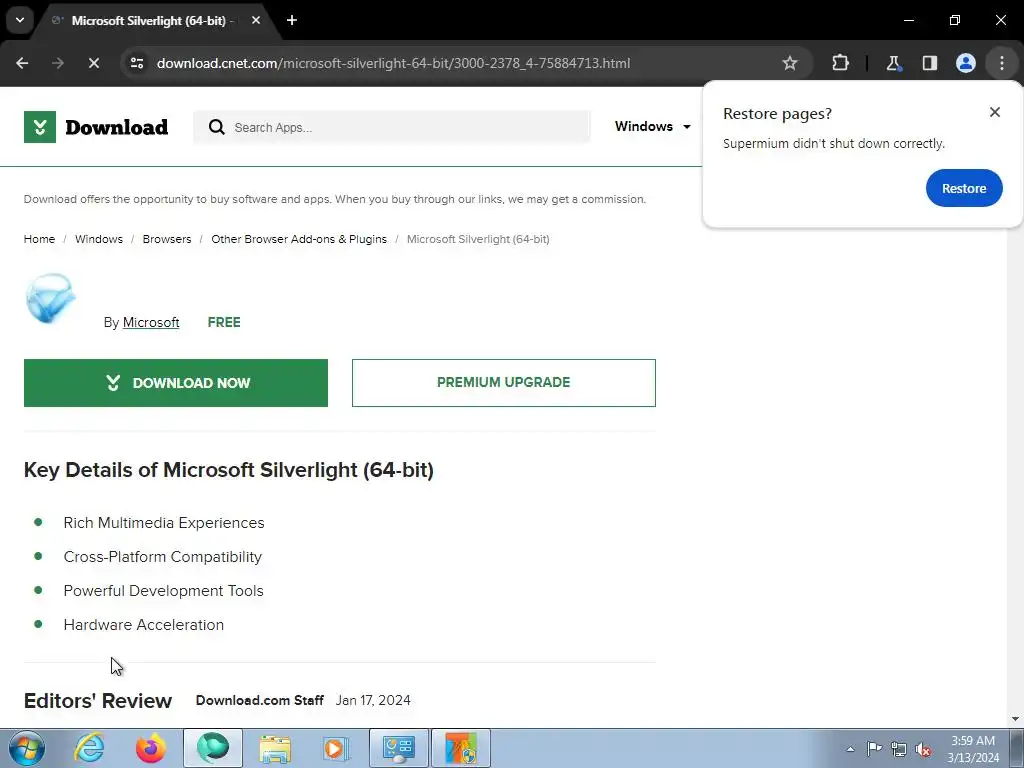Open the tab search dropdown arrow
This screenshot has width=1024, height=768.
[x=20, y=20]
